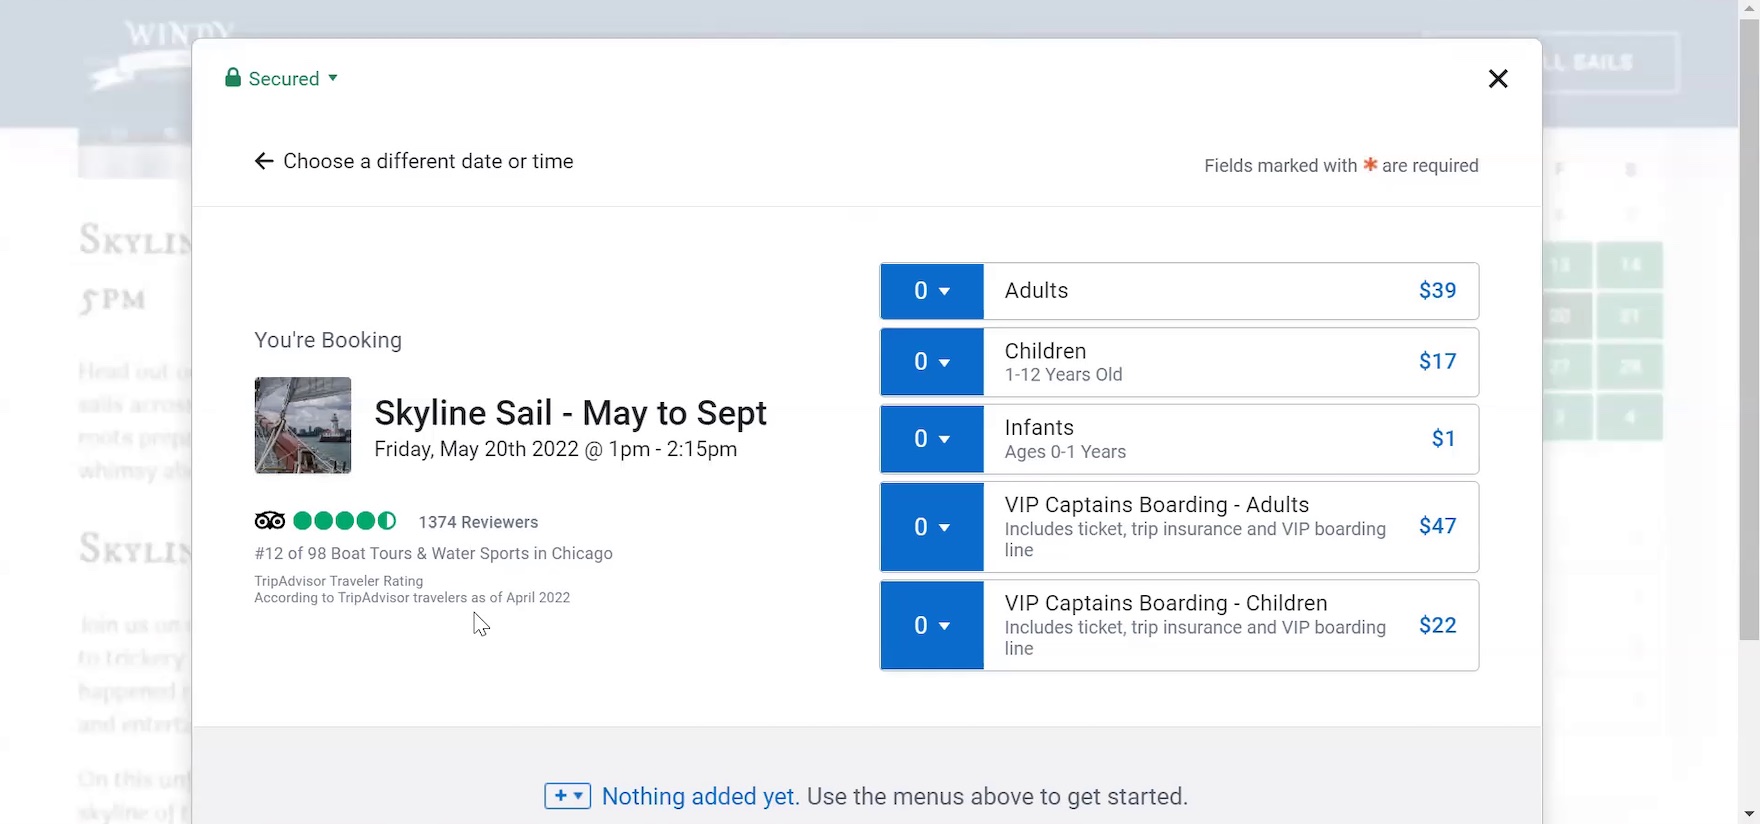Open VIP Captains Boarding Children quantity dropdown
This screenshot has width=1760, height=824.
[931, 626]
